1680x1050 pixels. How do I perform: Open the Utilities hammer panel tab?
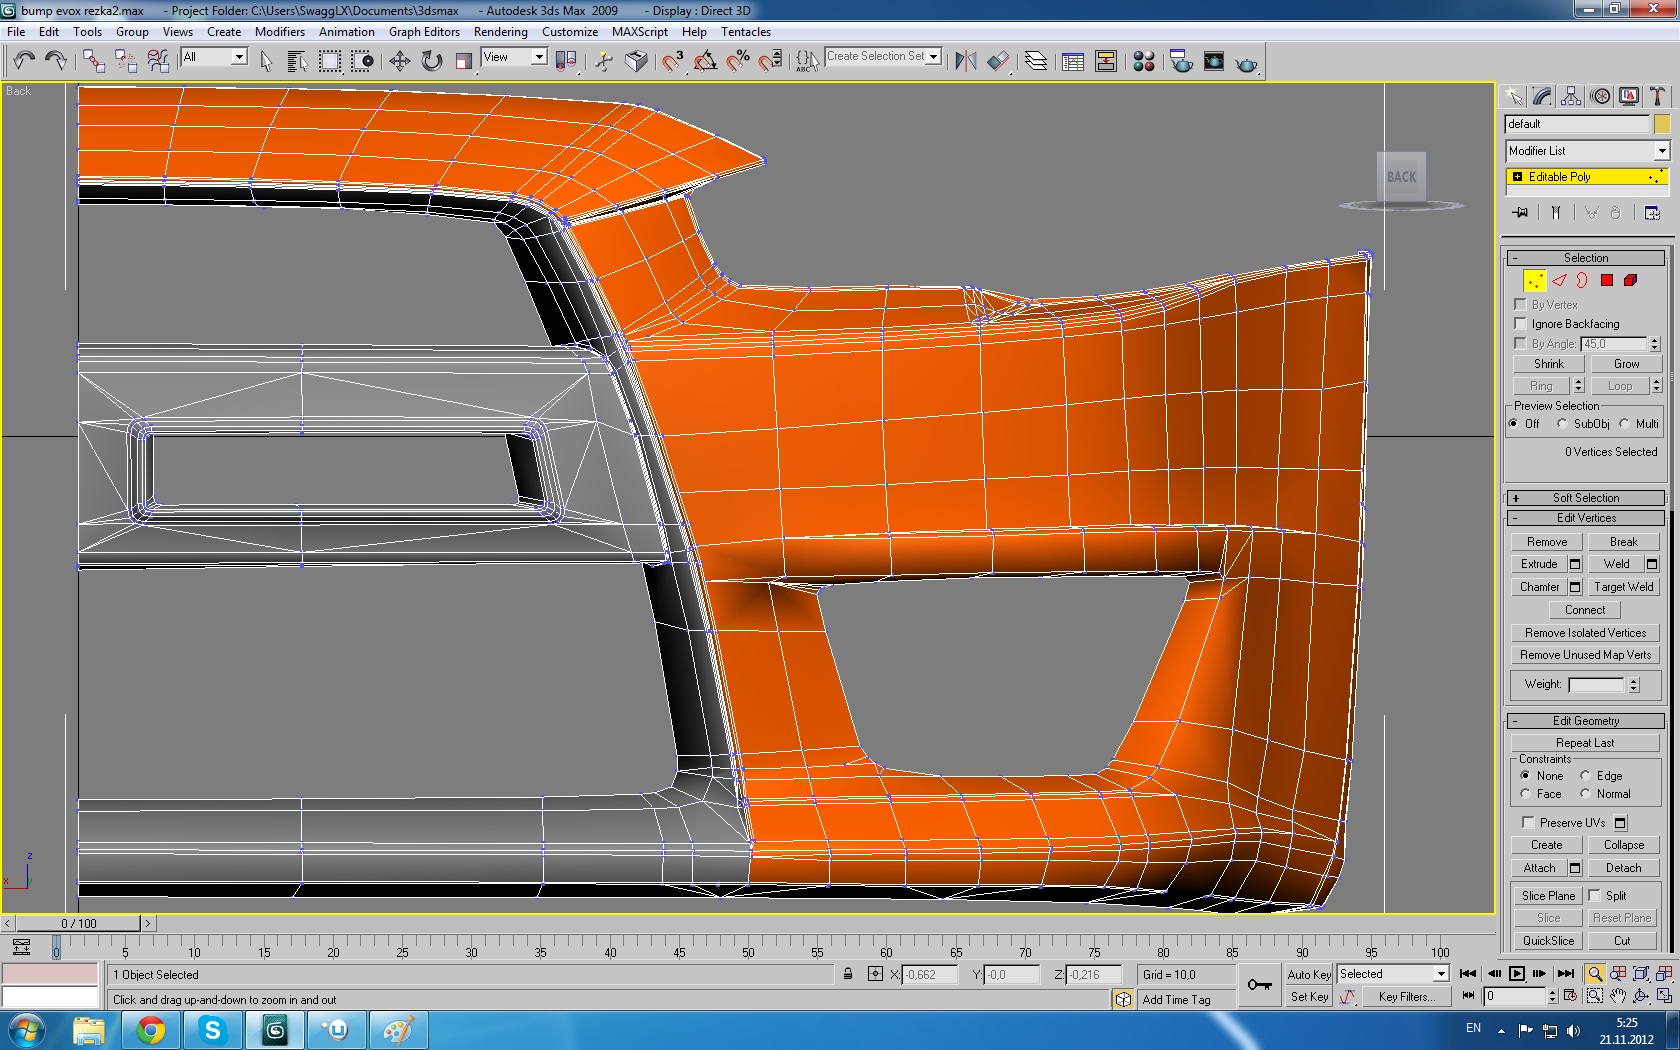point(1657,96)
